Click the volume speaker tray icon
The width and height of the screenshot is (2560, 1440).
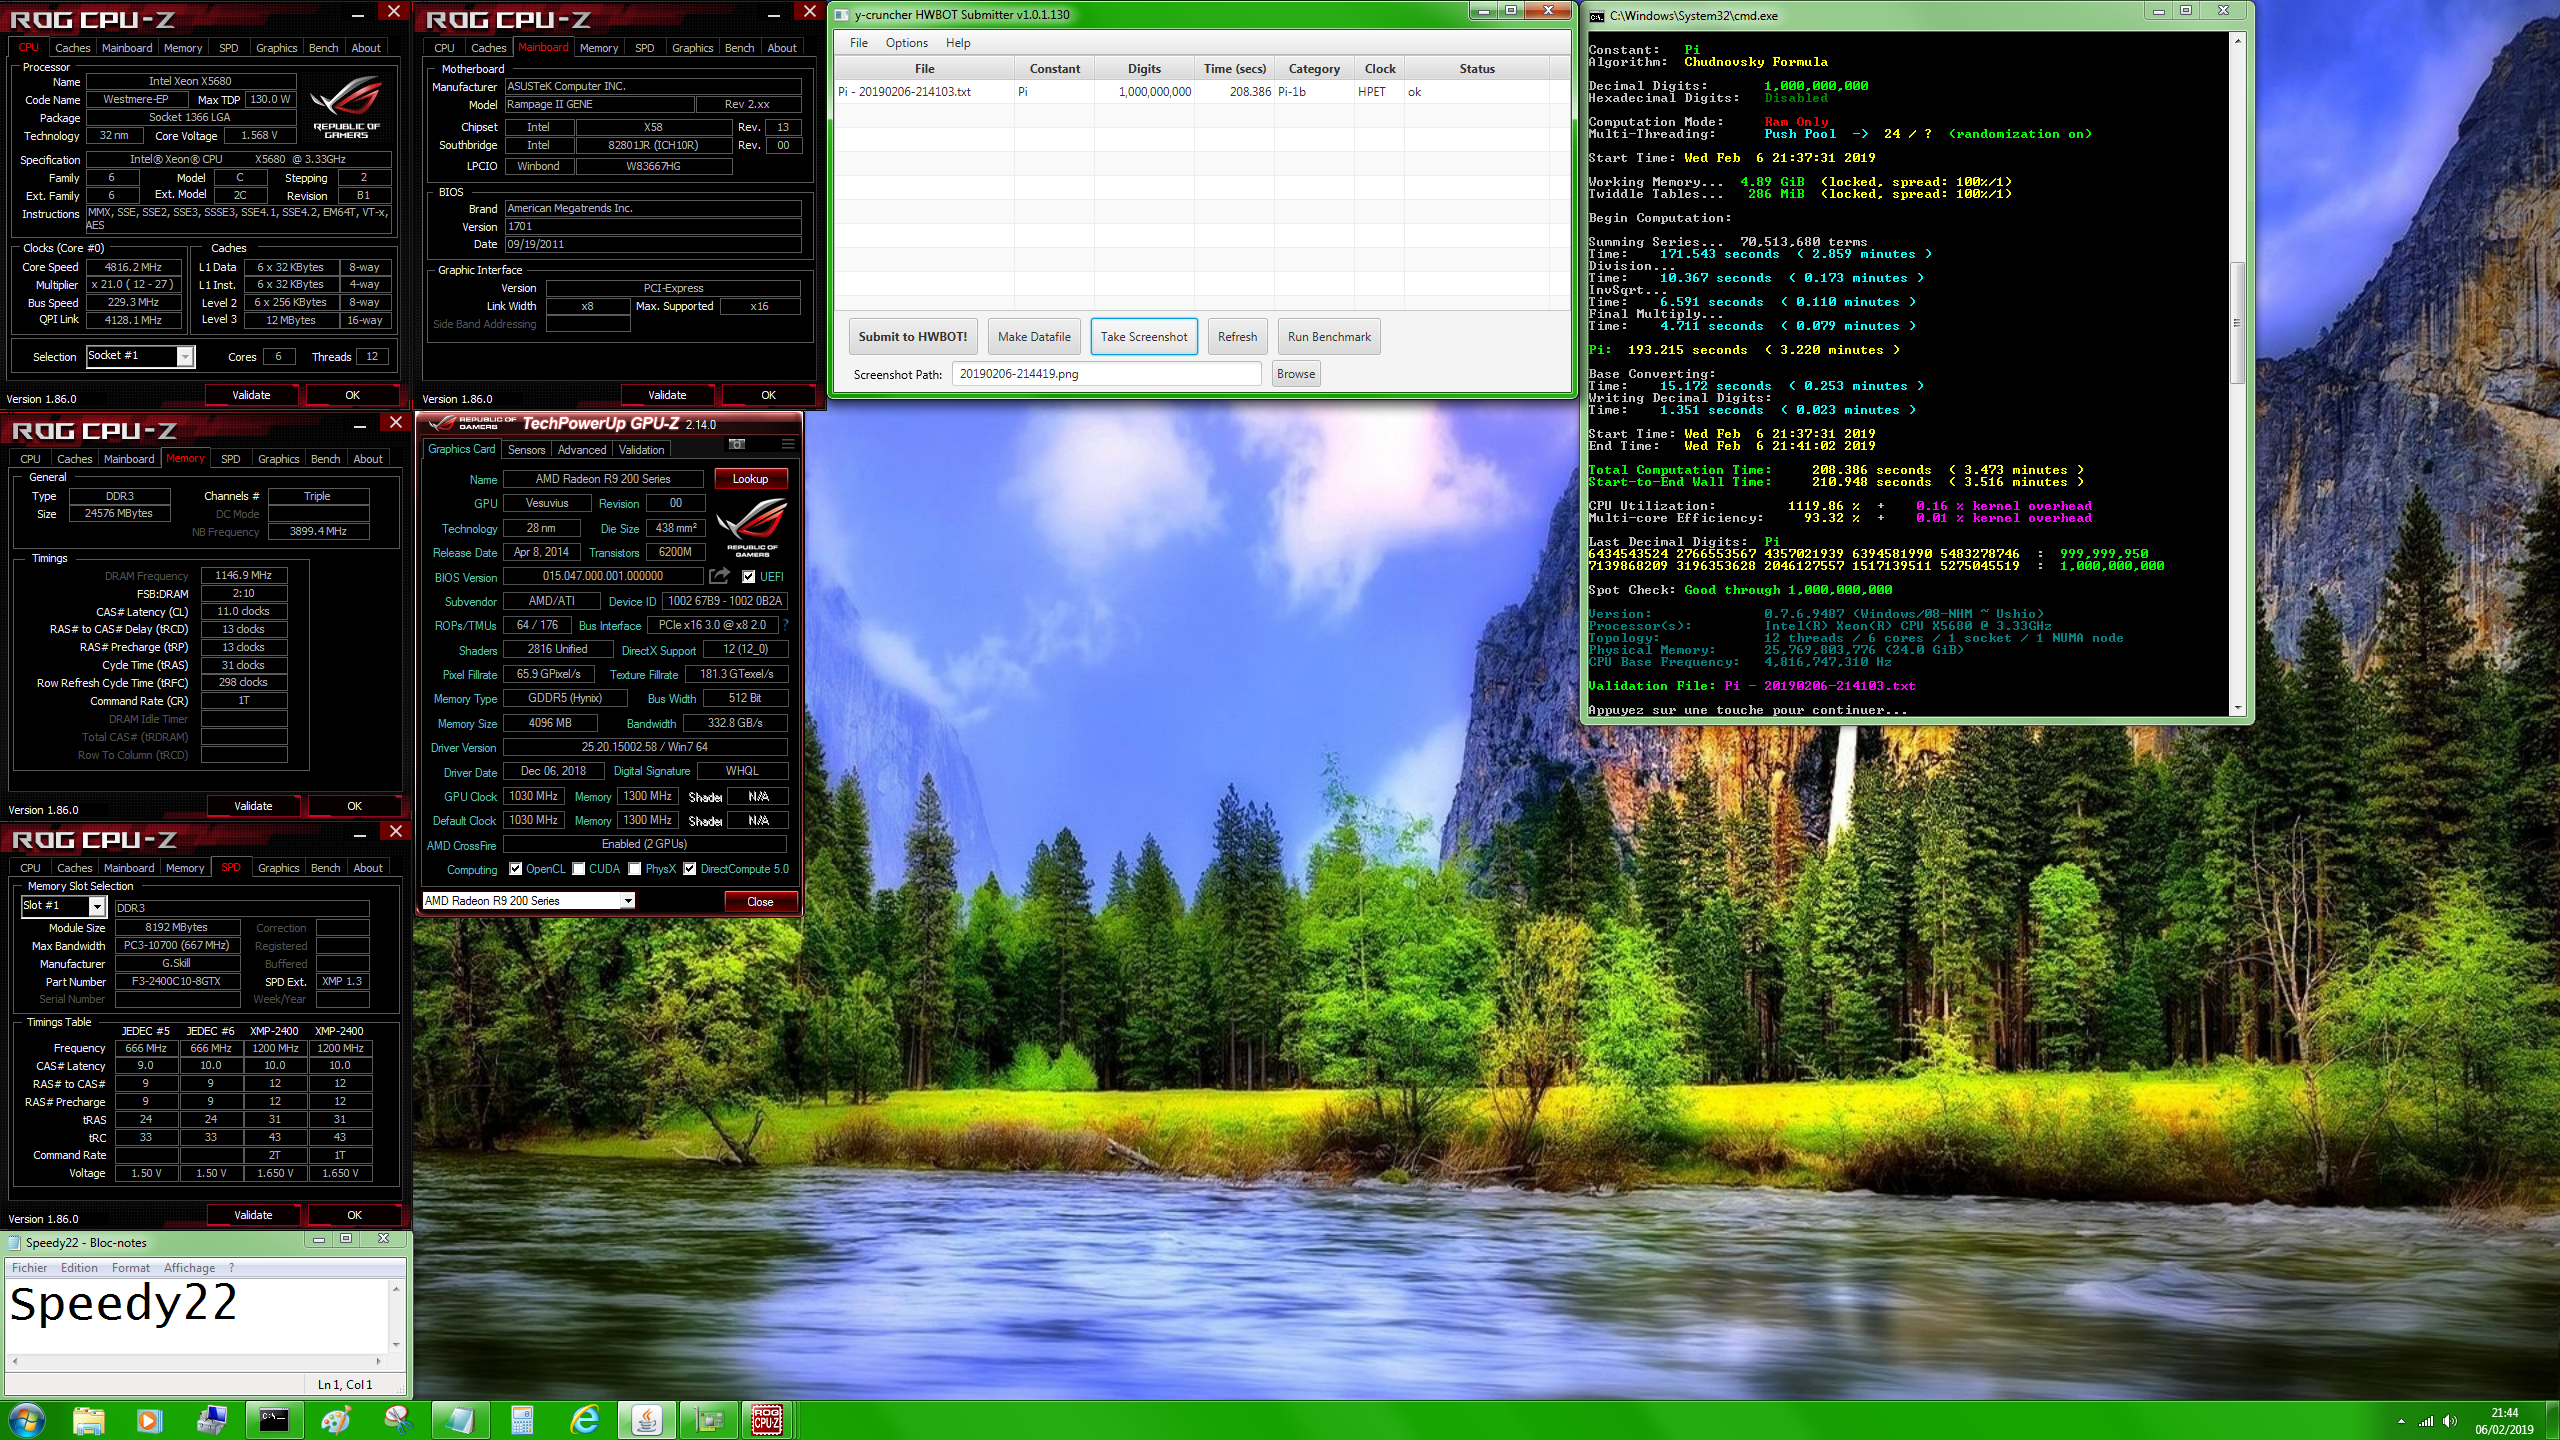pos(2449,1421)
